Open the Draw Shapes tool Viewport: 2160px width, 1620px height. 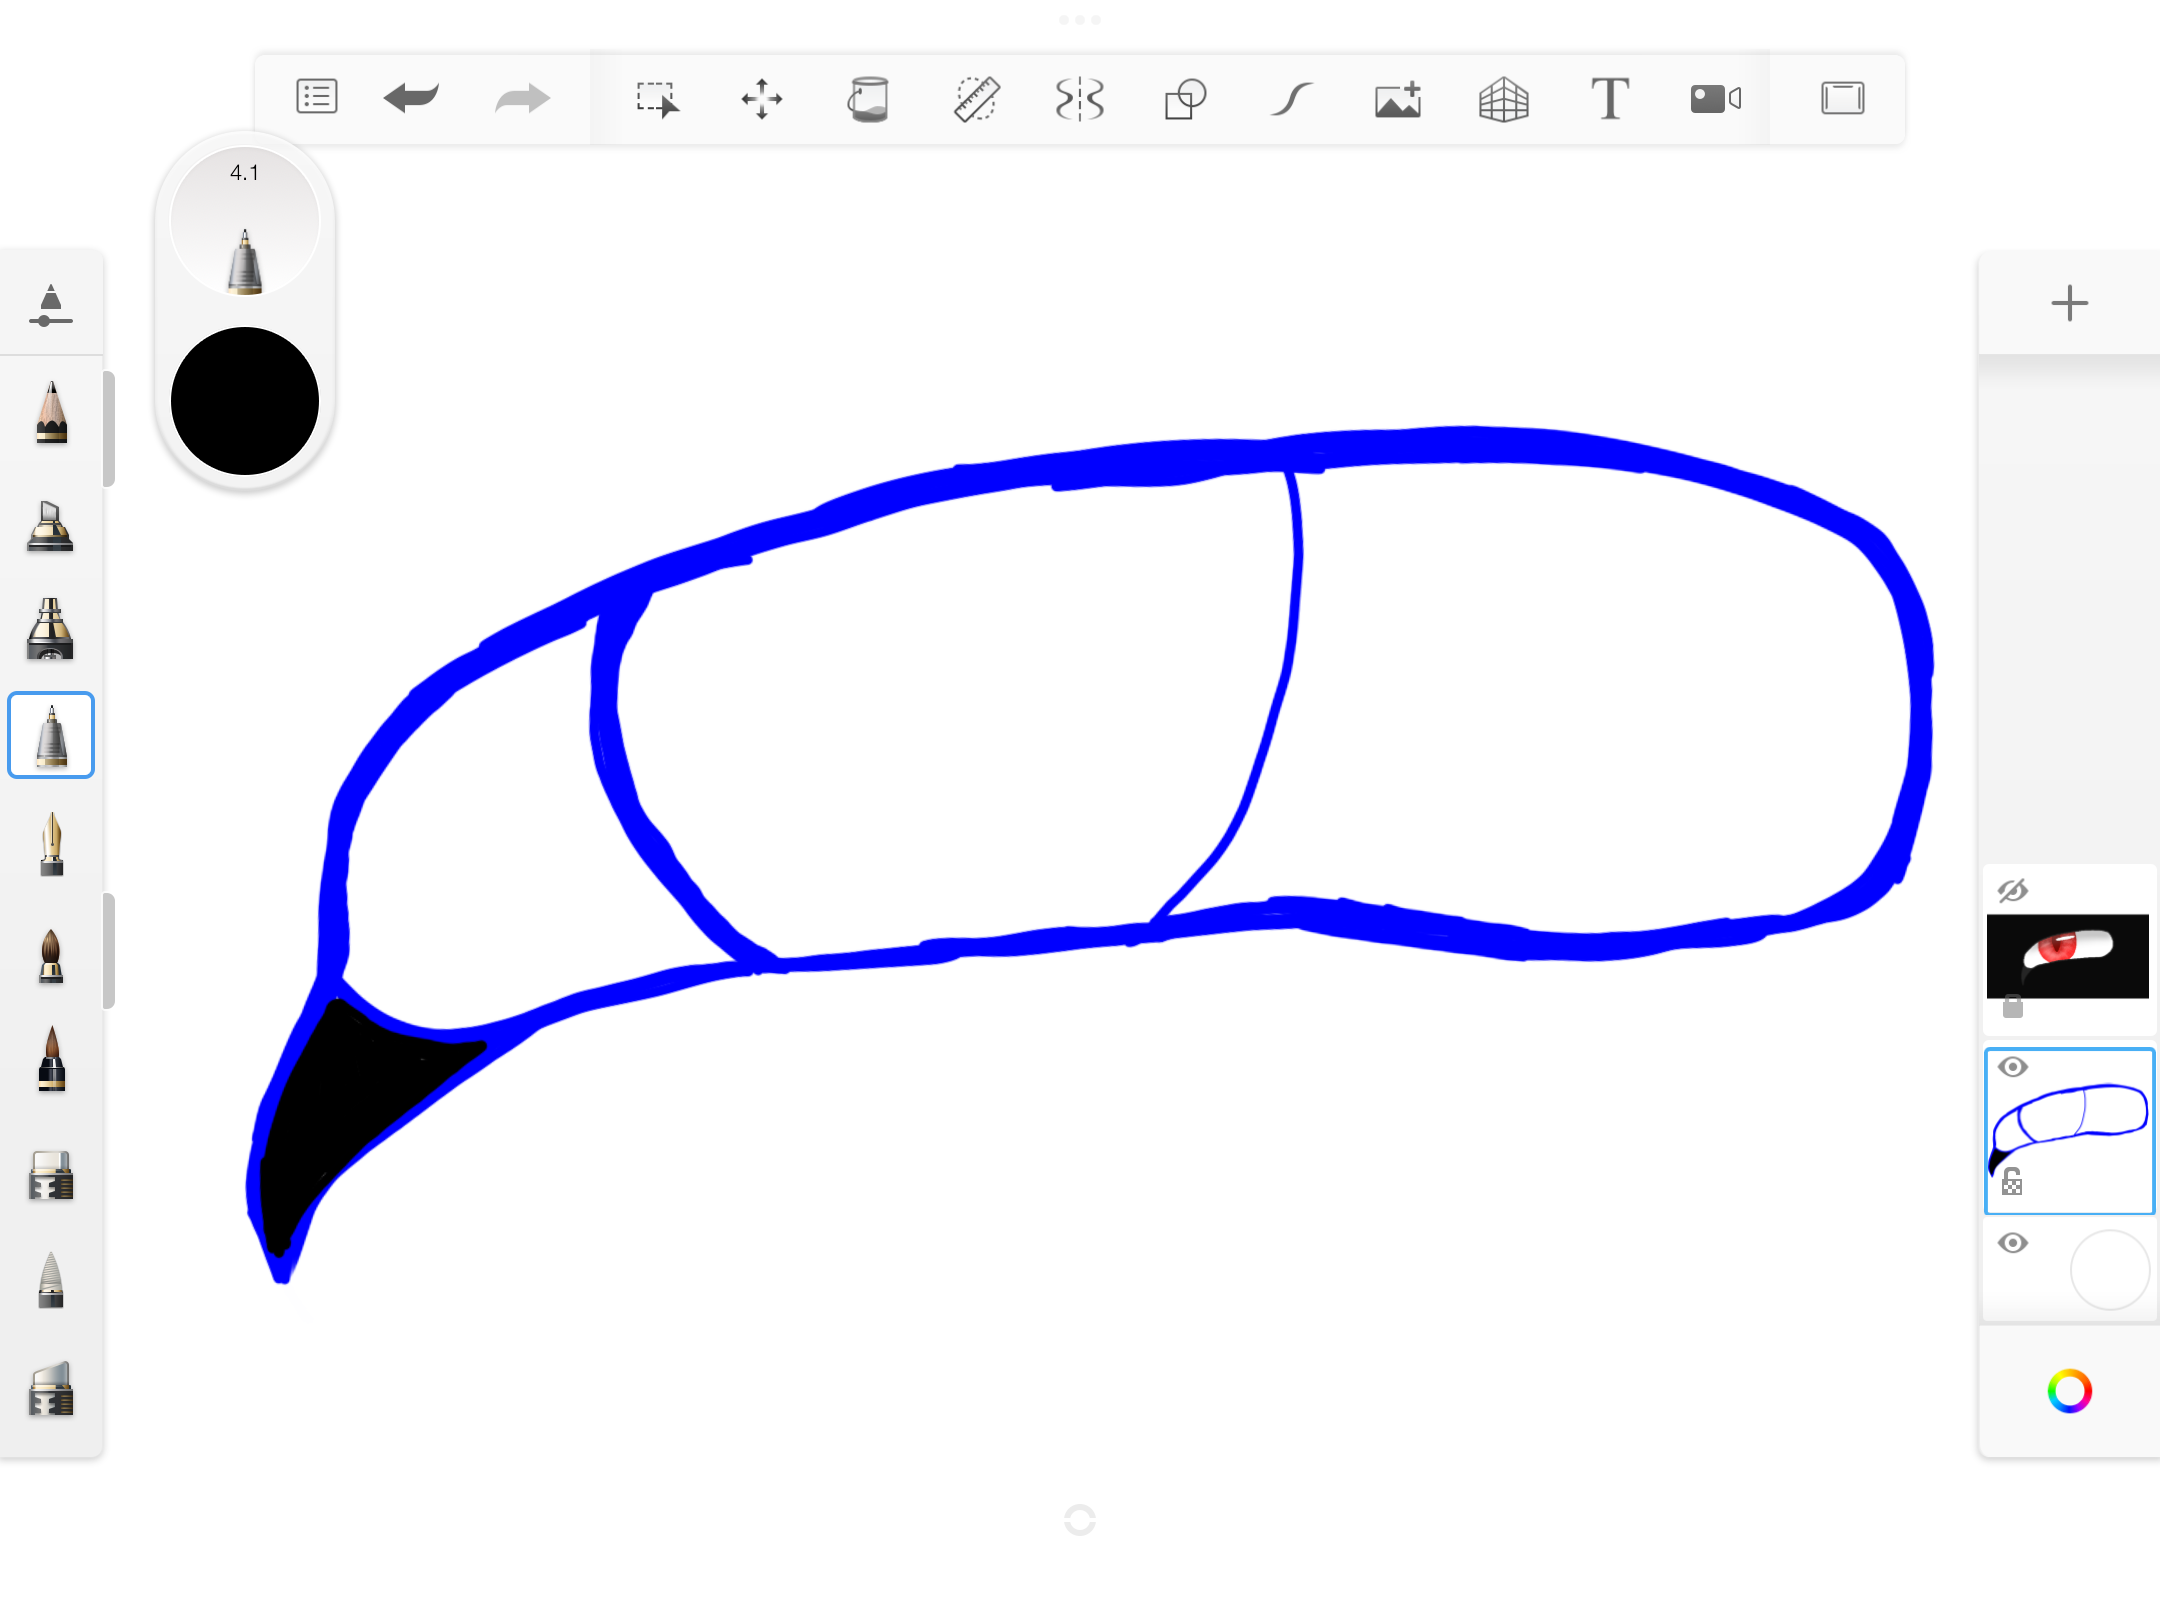click(1185, 99)
